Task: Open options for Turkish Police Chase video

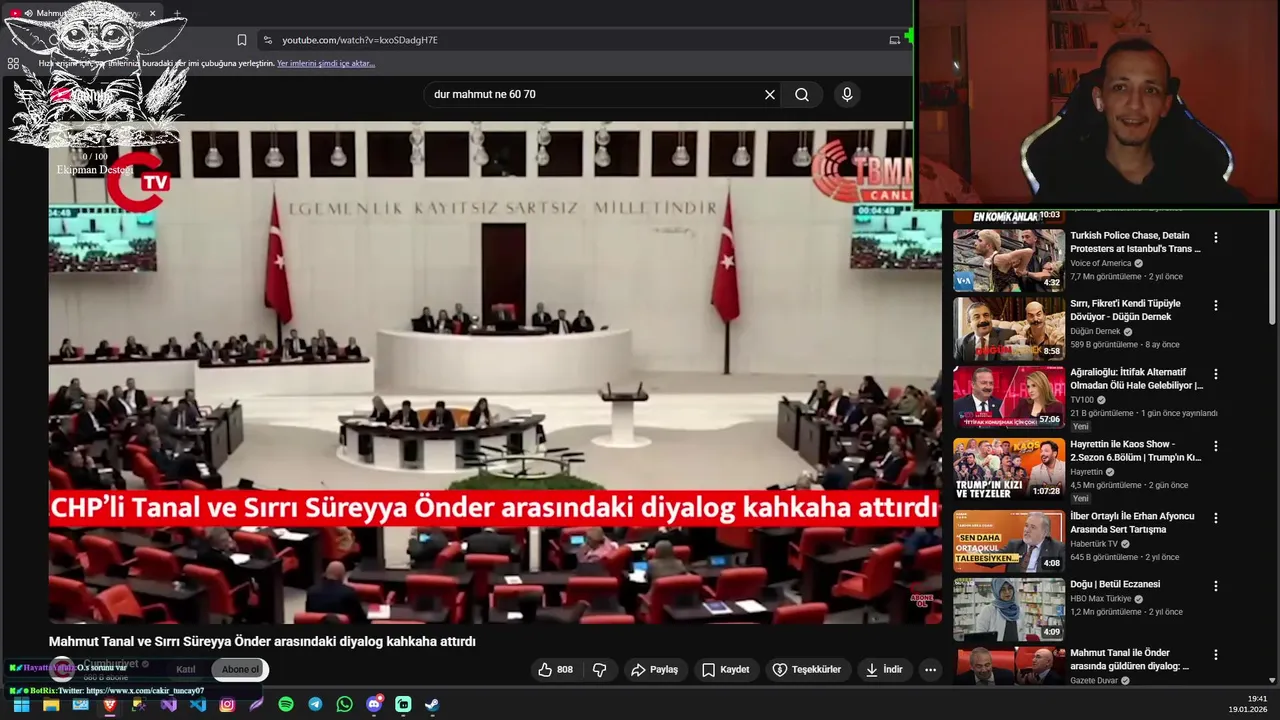Action: [x=1216, y=238]
